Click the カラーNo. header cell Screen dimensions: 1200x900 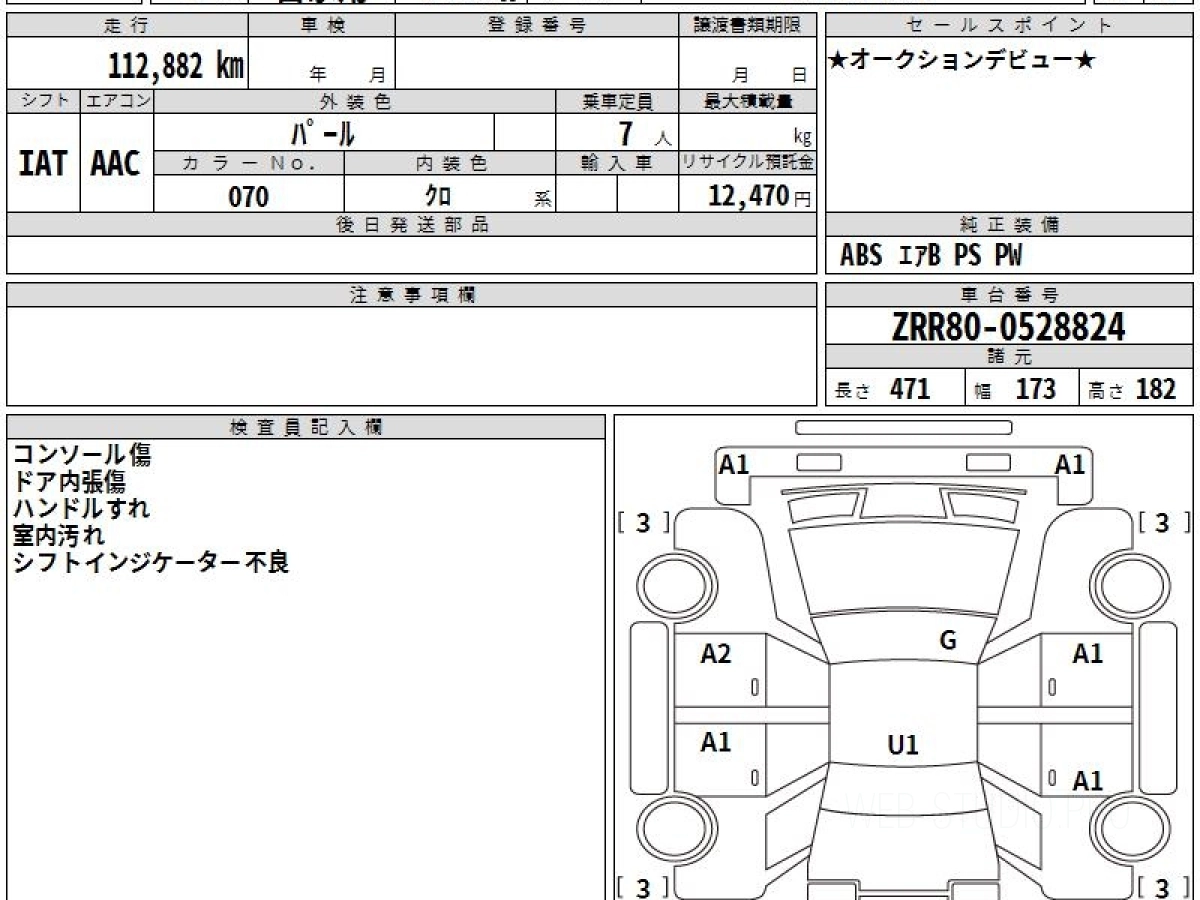pos(249,163)
